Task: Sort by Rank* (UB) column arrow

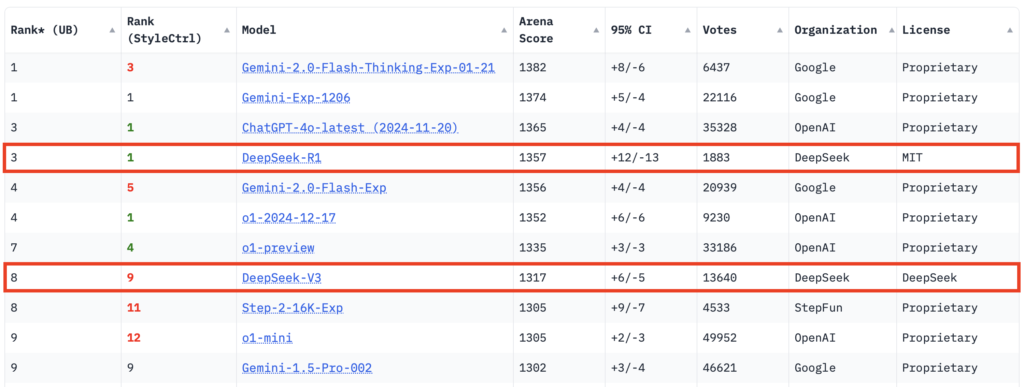Action: pyautogui.click(x=111, y=30)
